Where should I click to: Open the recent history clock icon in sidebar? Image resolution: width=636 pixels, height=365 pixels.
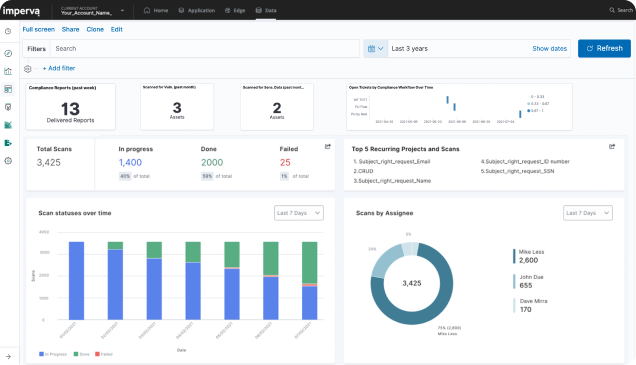coord(8,31)
